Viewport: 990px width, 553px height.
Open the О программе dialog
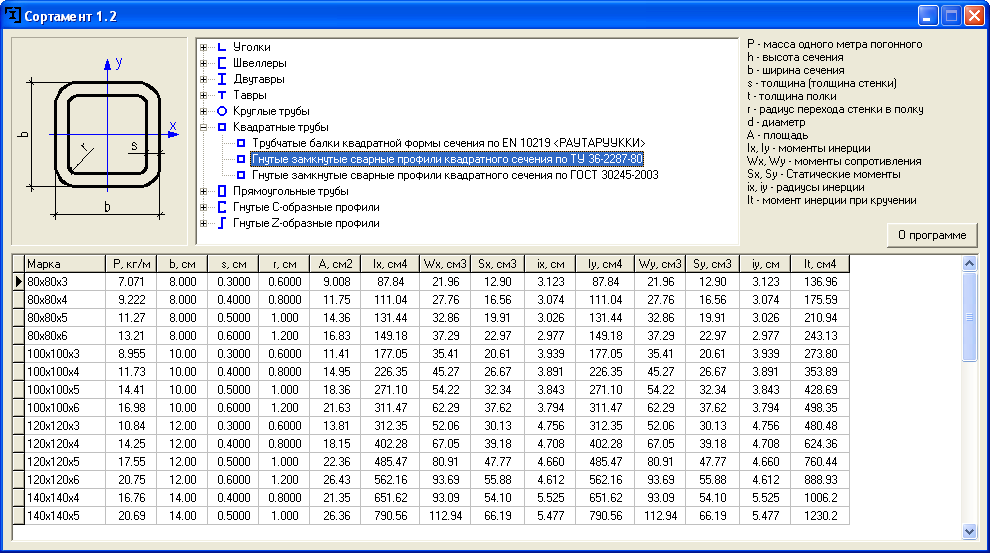point(932,235)
